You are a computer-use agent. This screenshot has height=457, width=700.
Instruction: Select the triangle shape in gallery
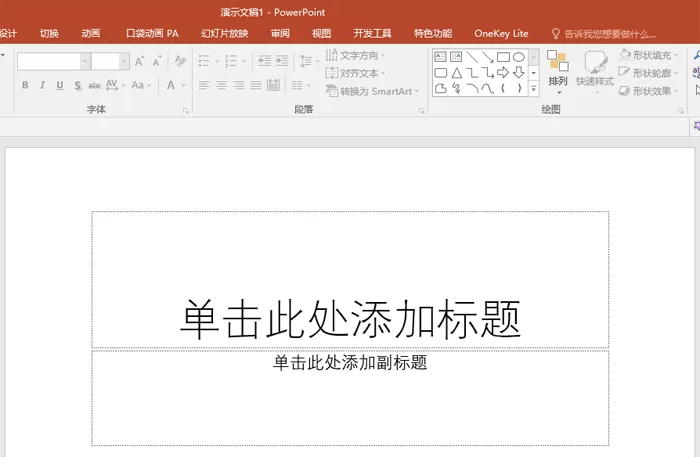tap(456, 73)
